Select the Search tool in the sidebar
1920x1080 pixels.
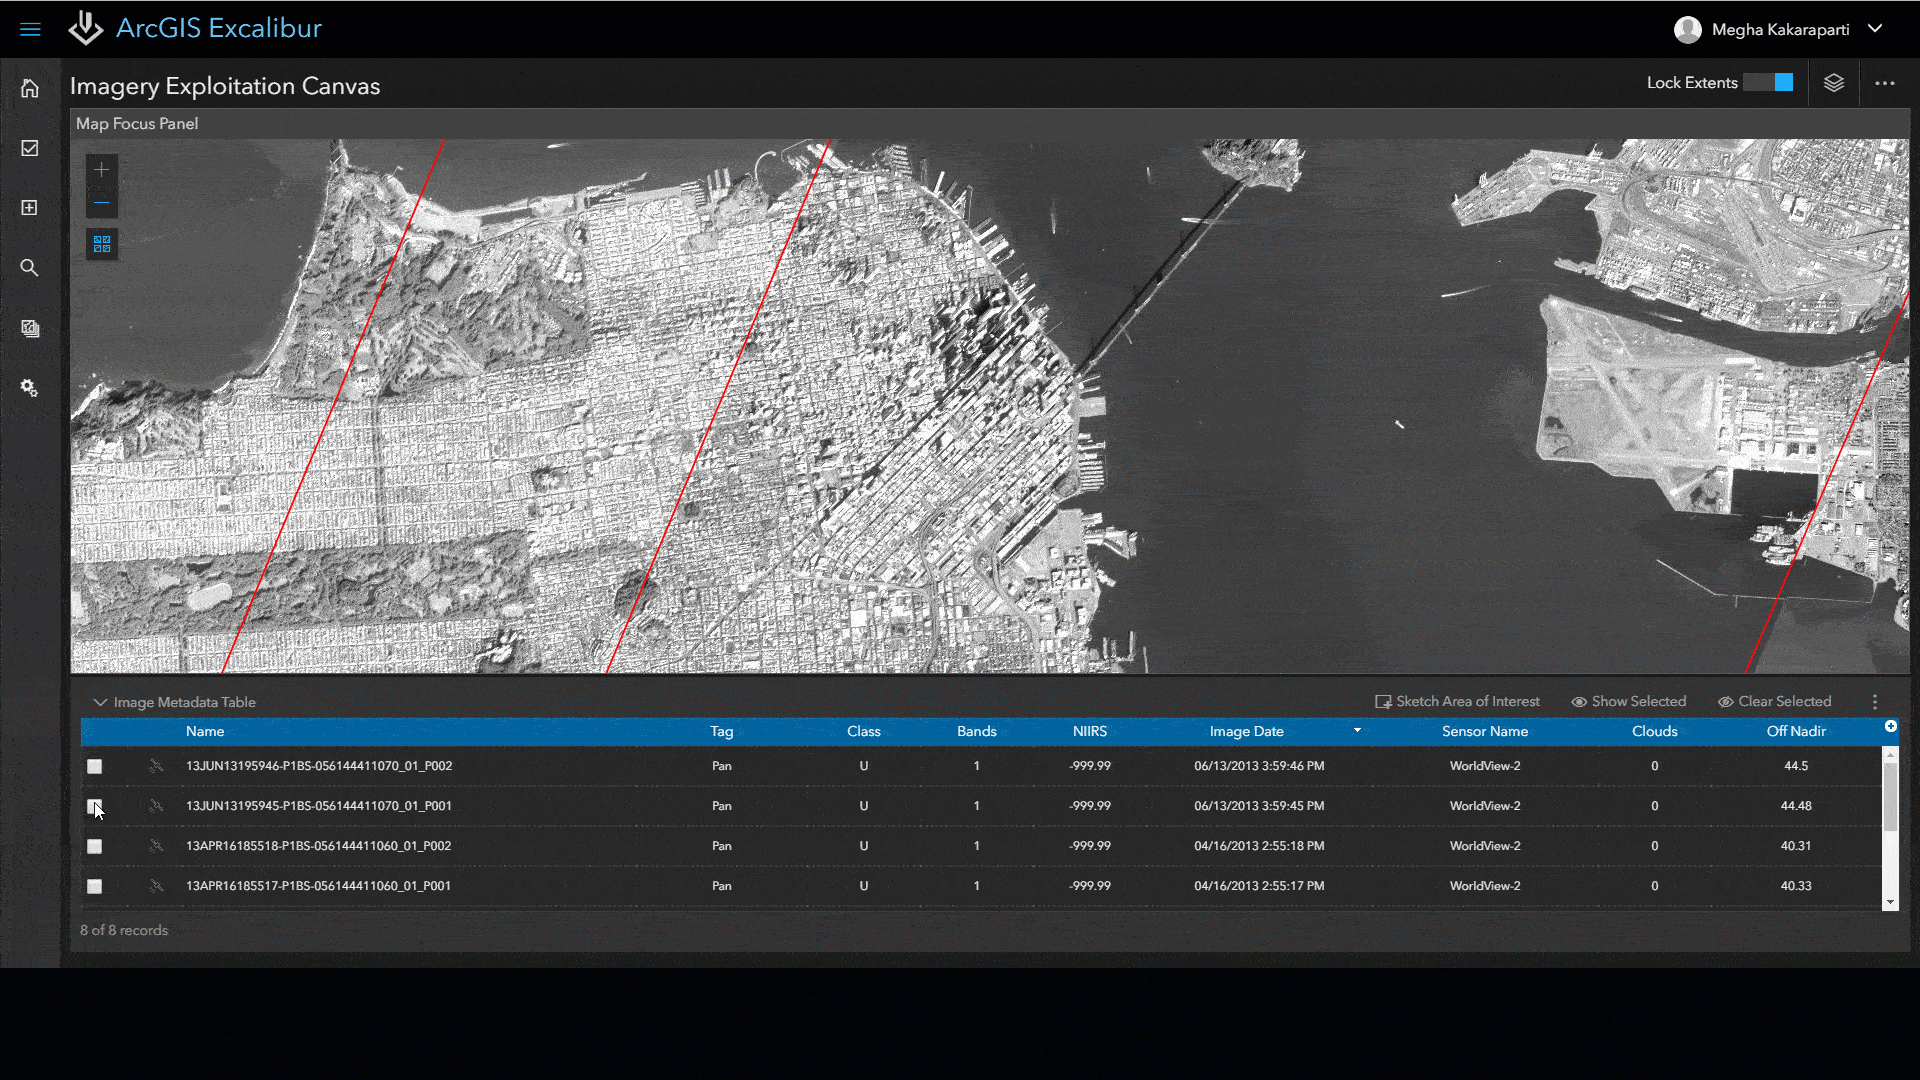30,267
